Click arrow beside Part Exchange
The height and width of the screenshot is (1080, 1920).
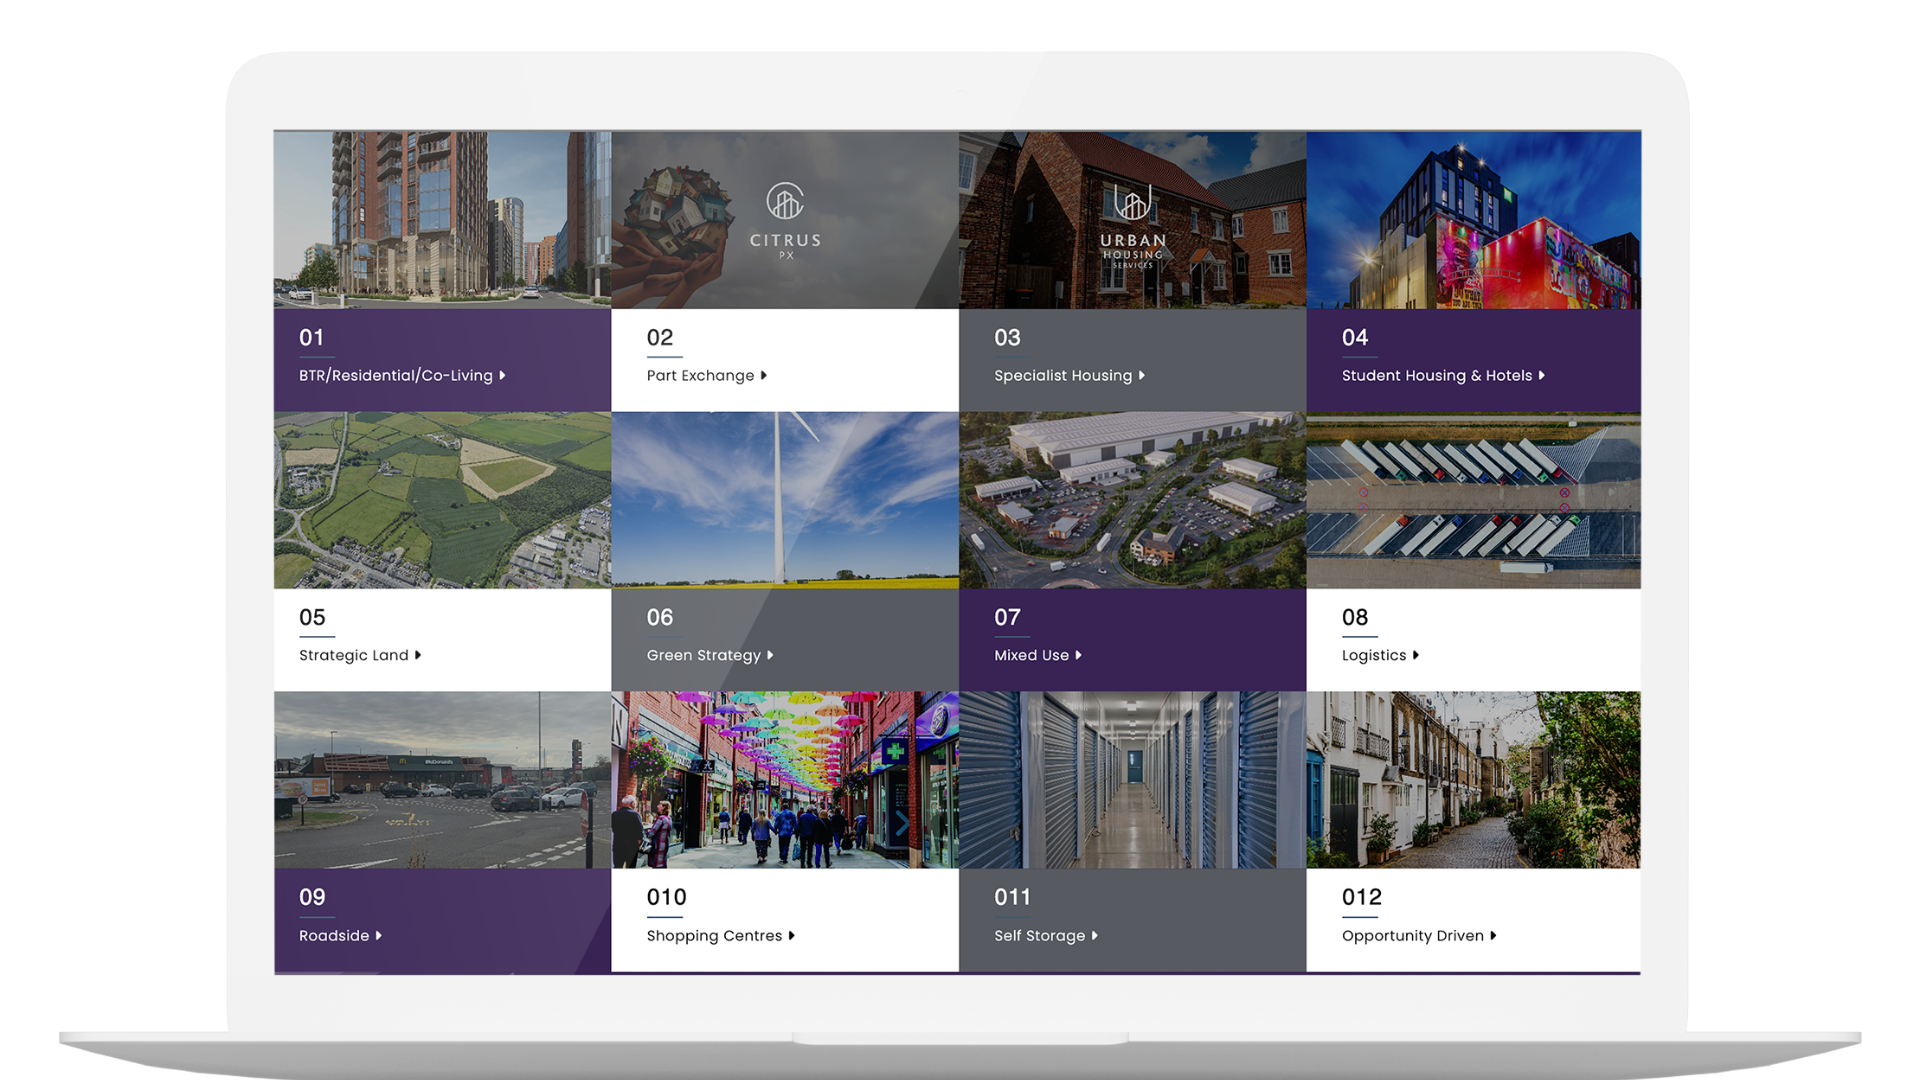pos(764,376)
